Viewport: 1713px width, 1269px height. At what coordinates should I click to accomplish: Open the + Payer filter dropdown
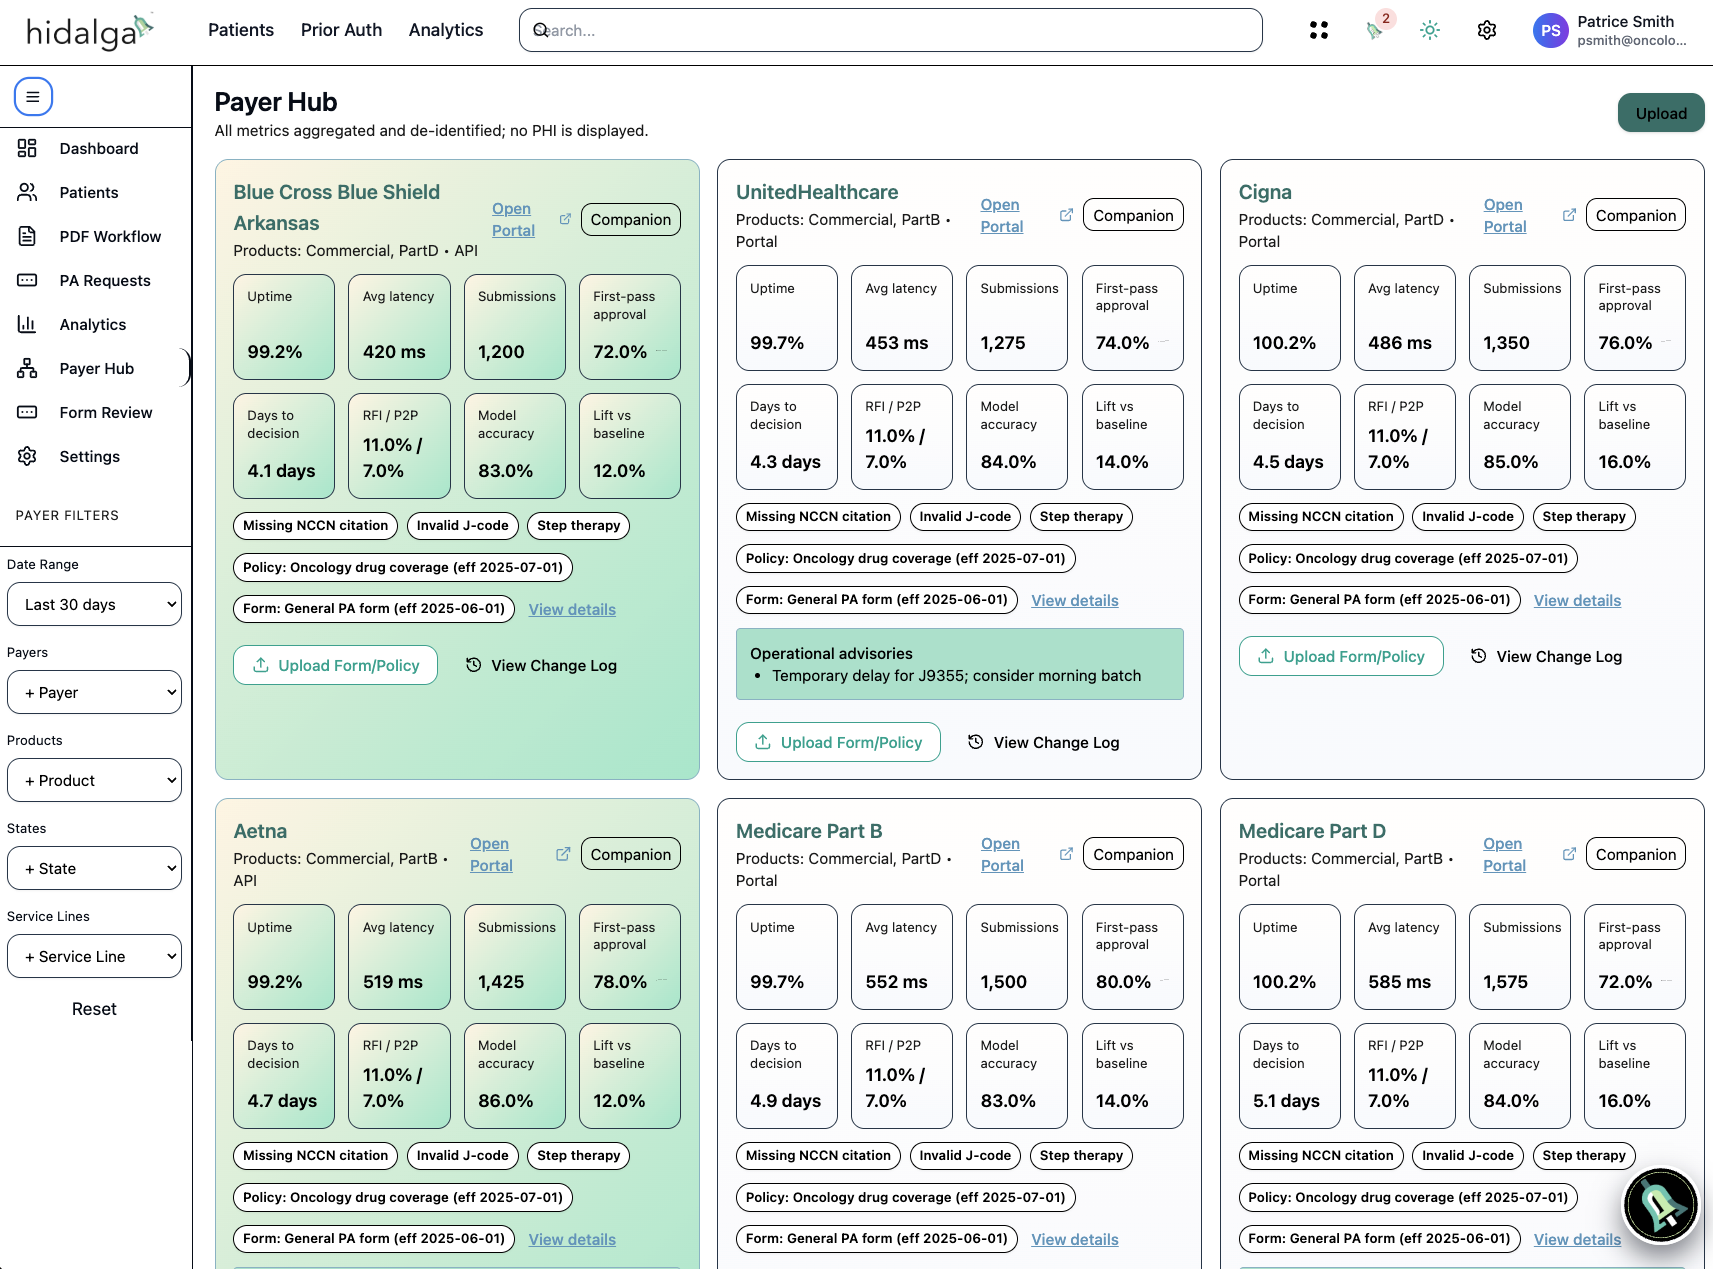pos(95,692)
